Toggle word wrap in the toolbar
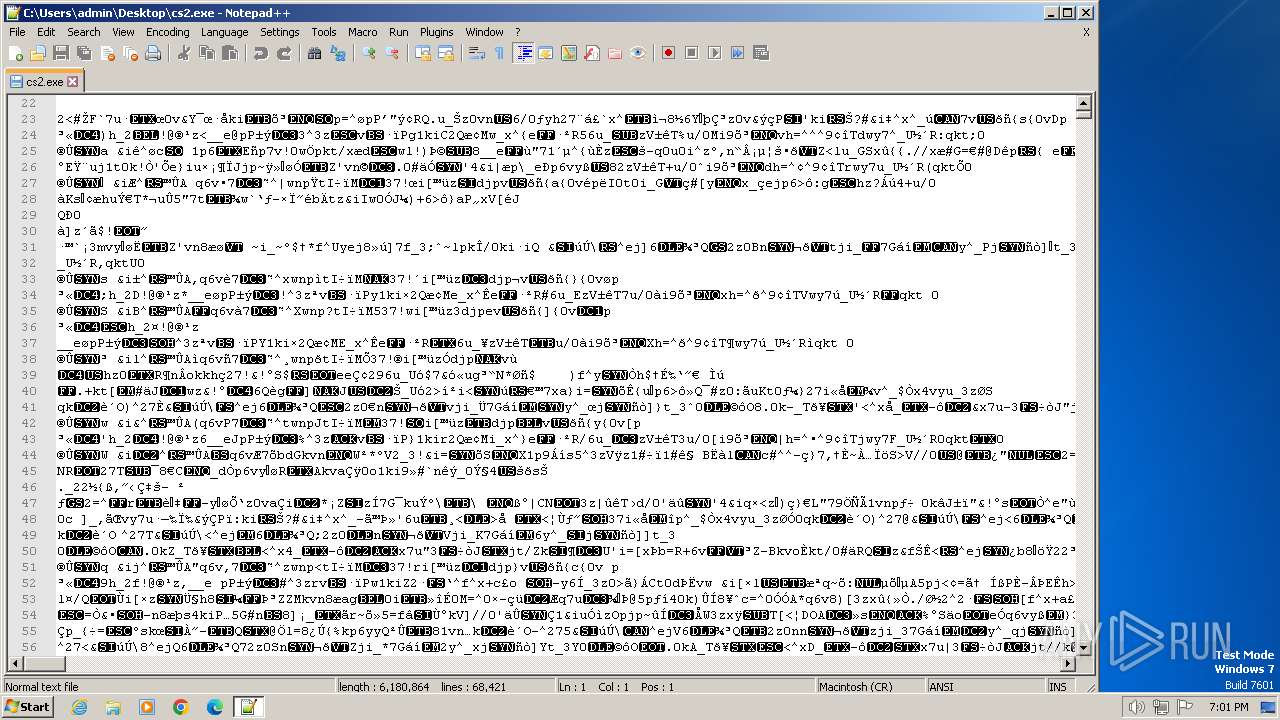This screenshot has height=720, width=1280. tap(477, 53)
